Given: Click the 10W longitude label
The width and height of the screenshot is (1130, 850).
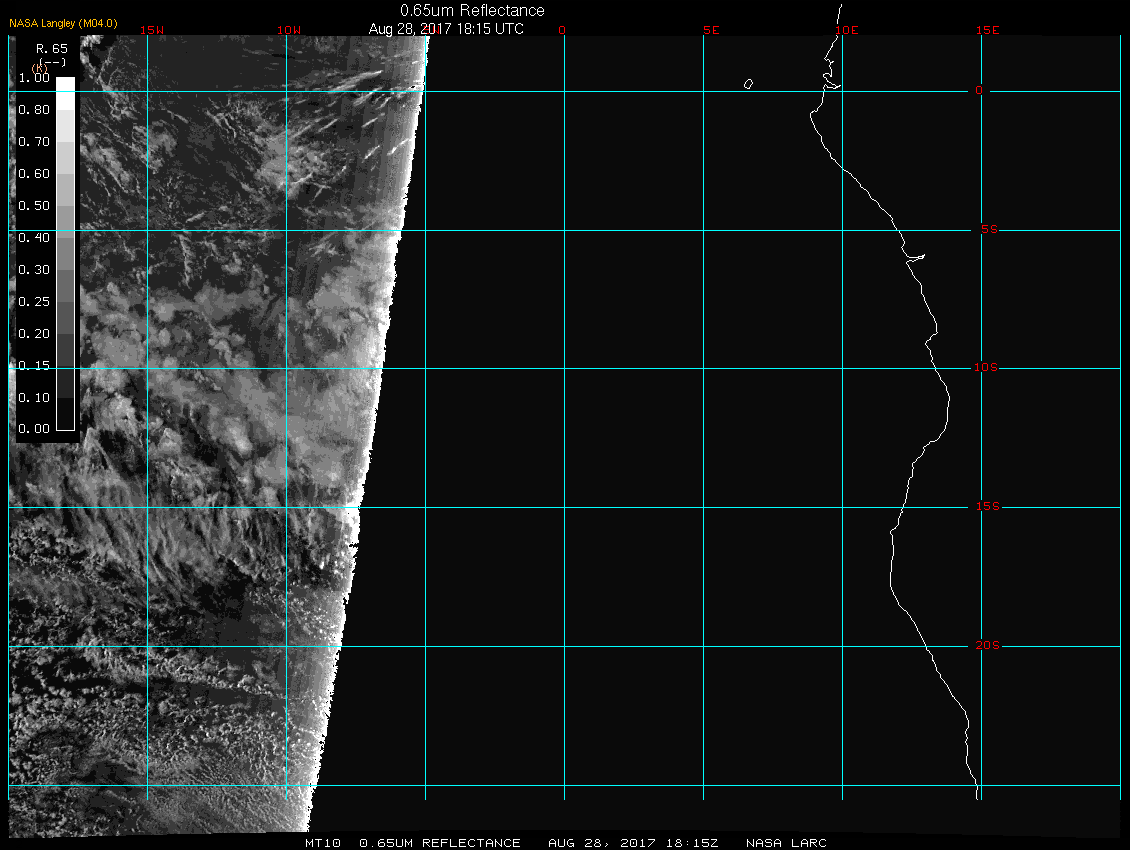Looking at the screenshot, I should tap(289, 30).
